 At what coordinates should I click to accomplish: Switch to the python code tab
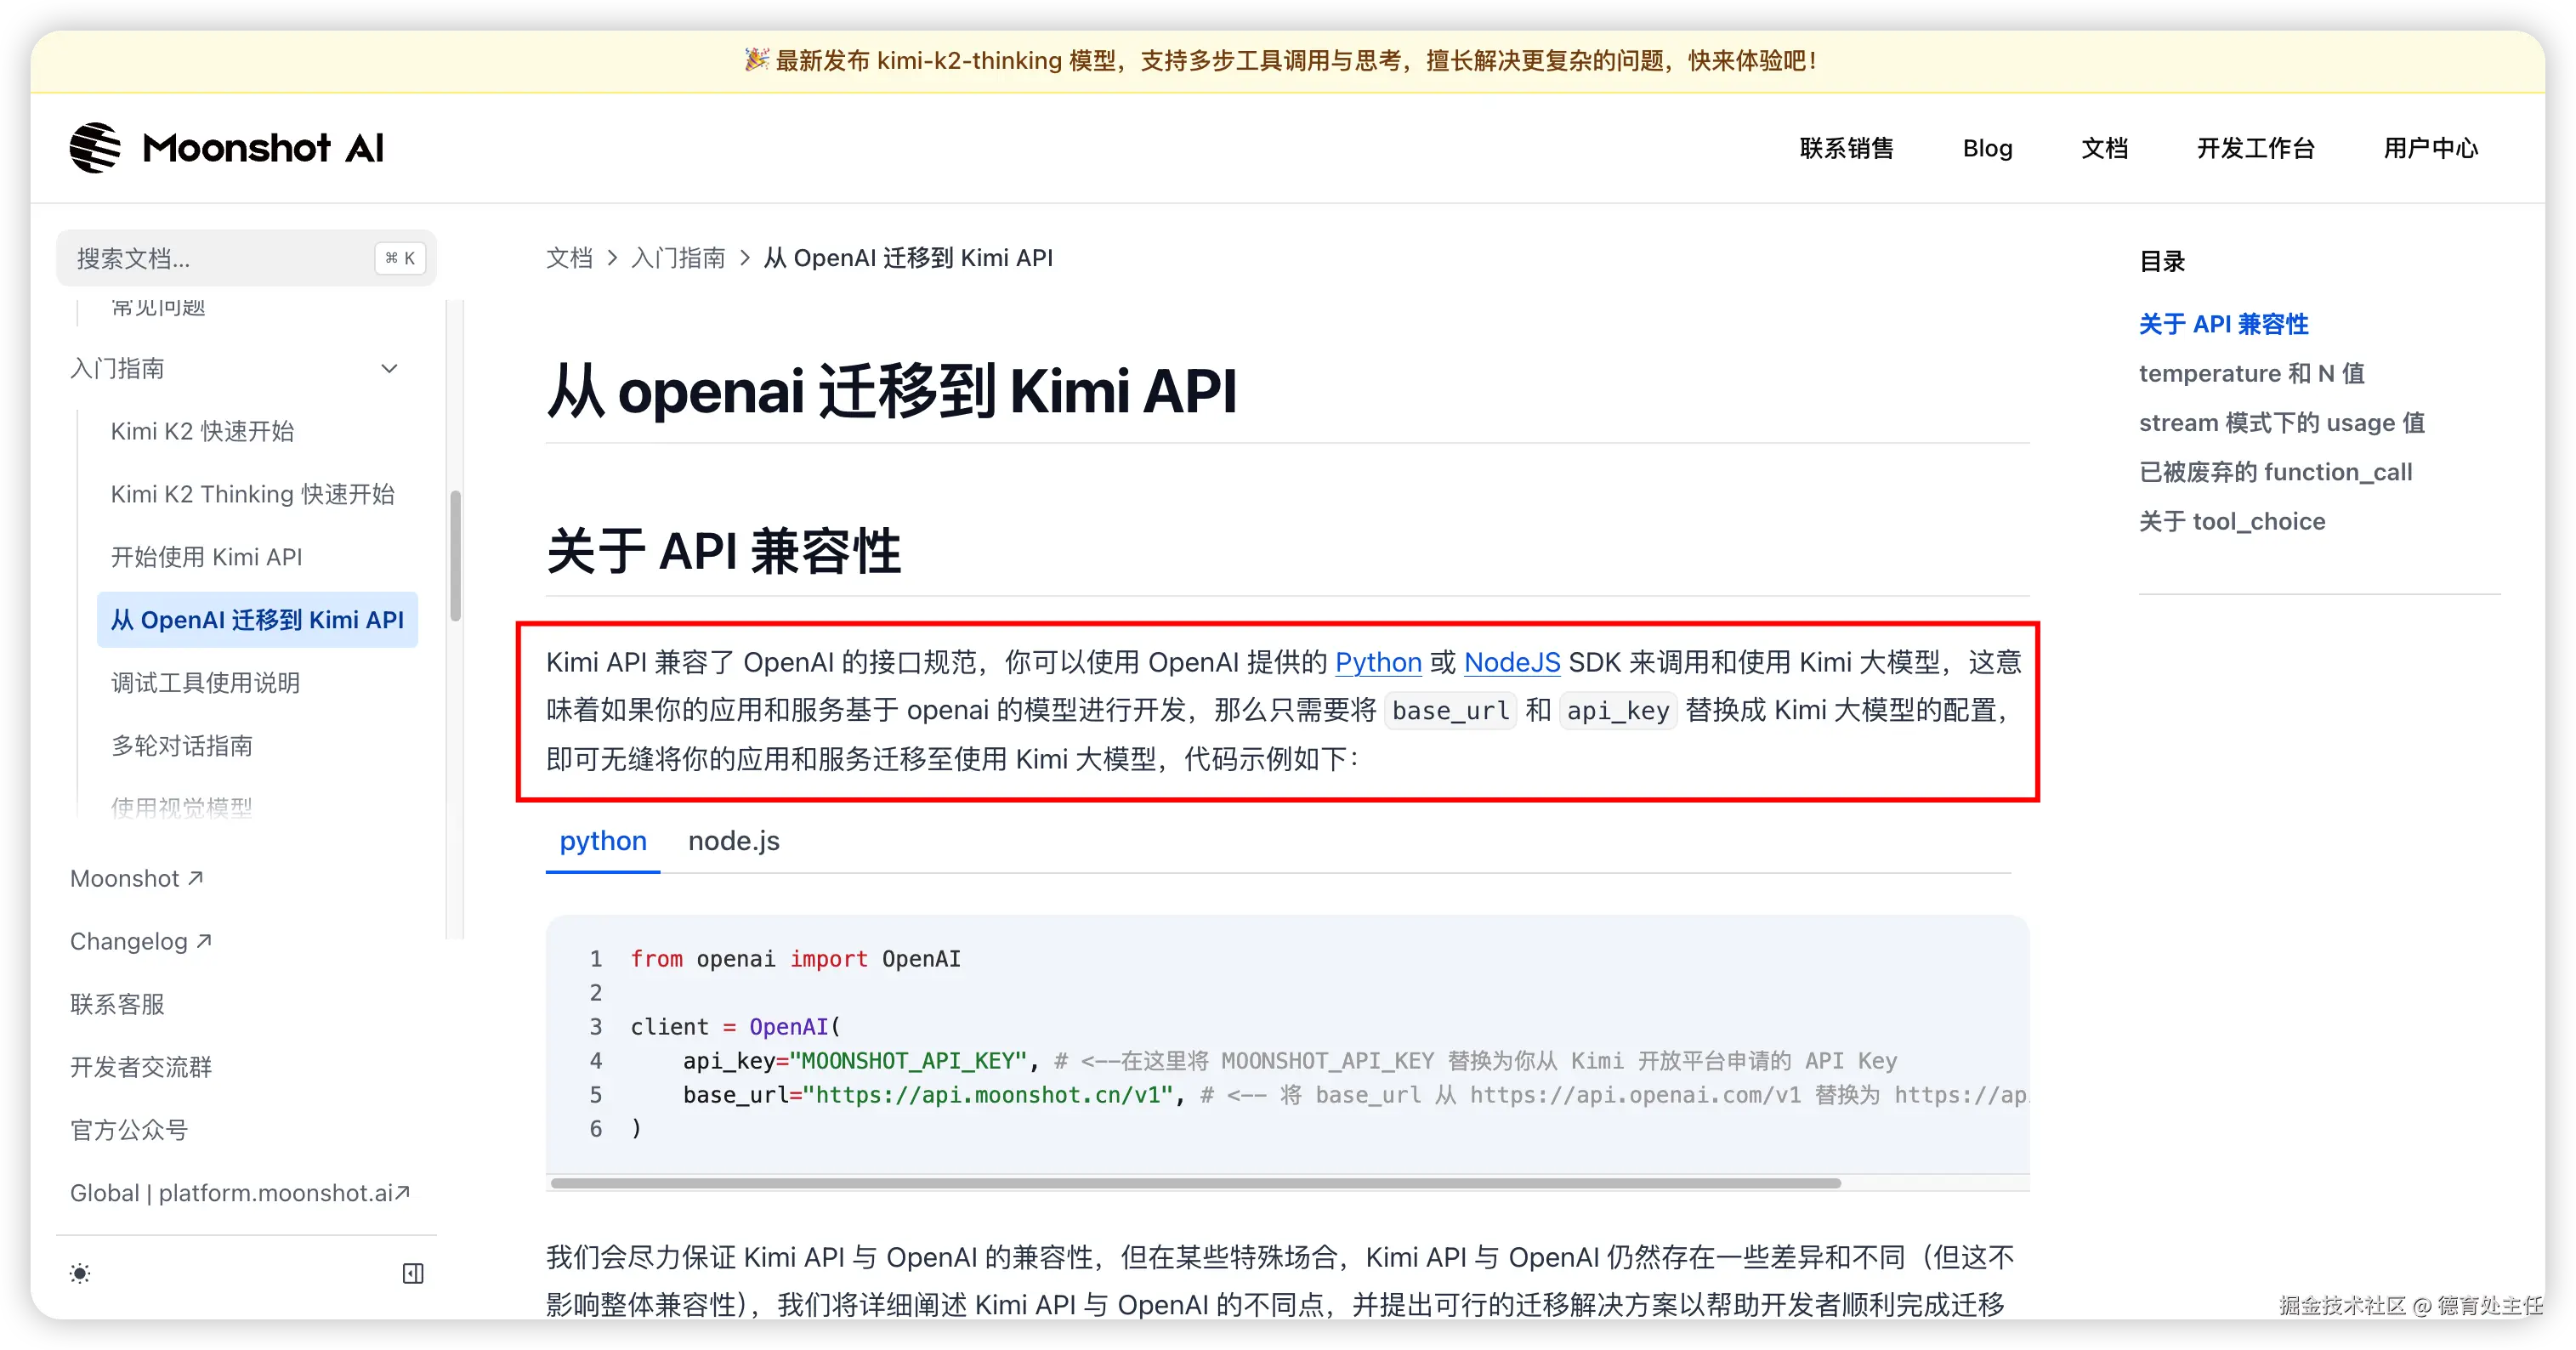point(603,841)
